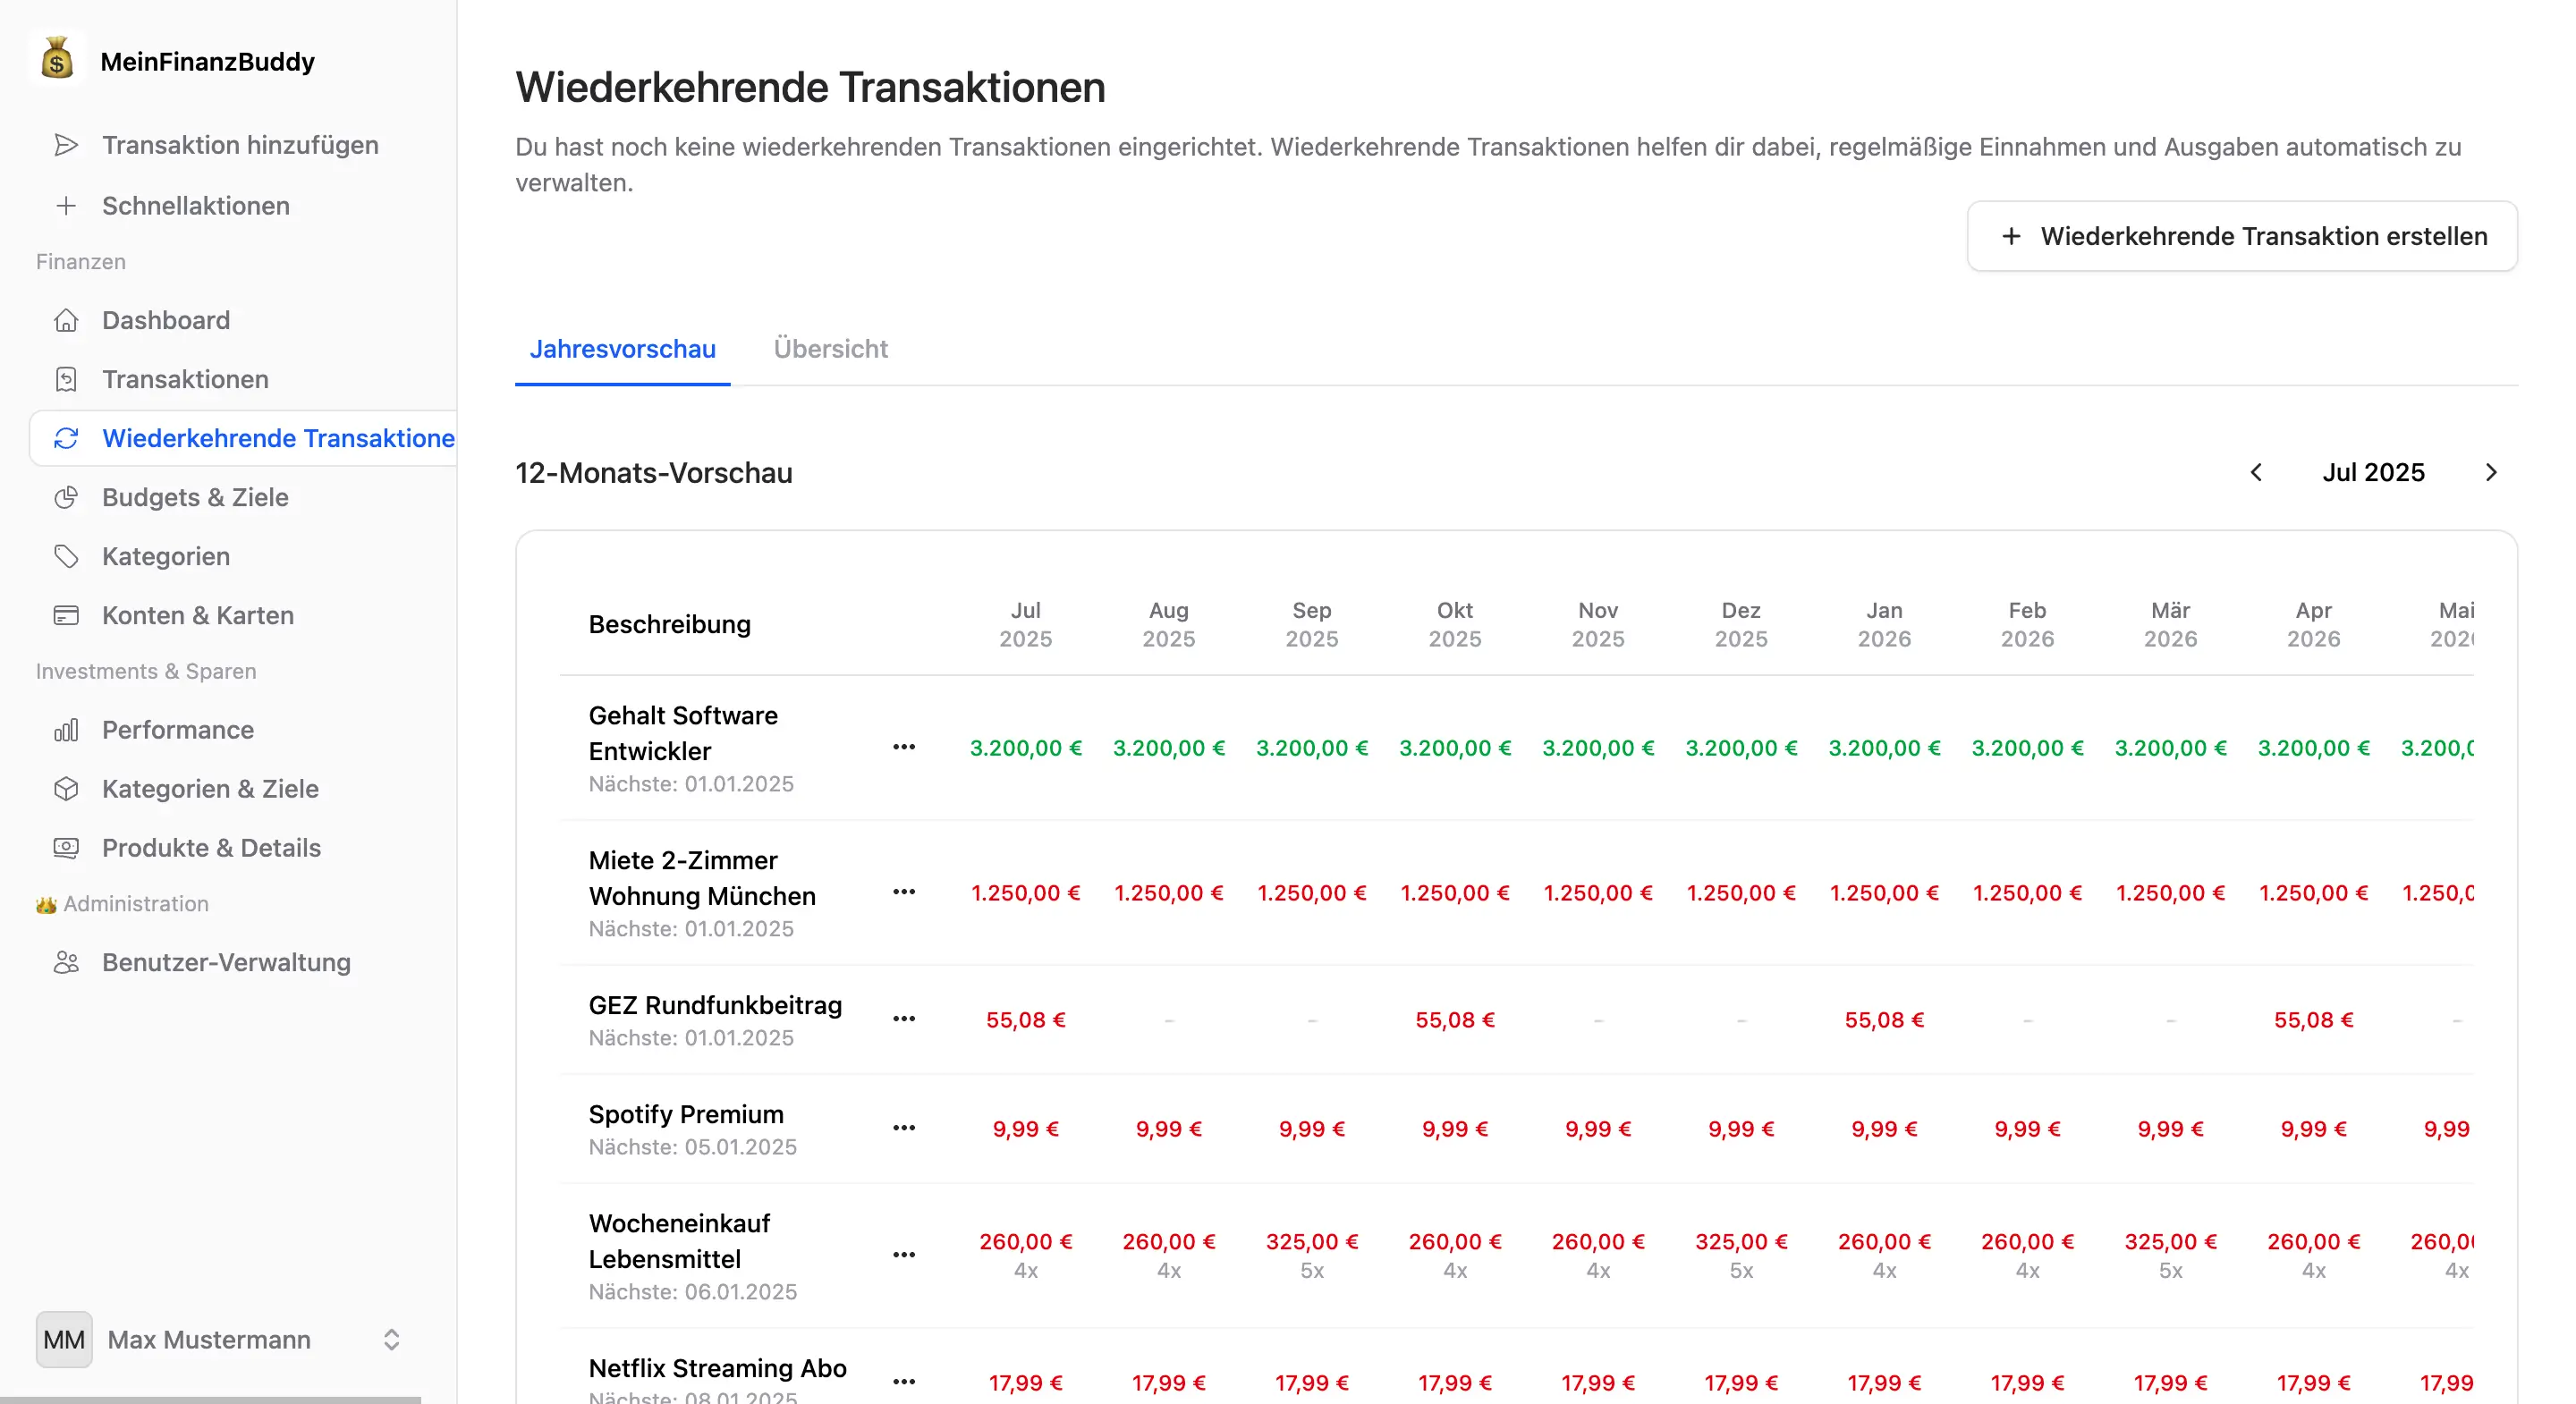Open Performance via the bar chart icon
Image resolution: width=2576 pixels, height=1404 pixels.
(66, 730)
